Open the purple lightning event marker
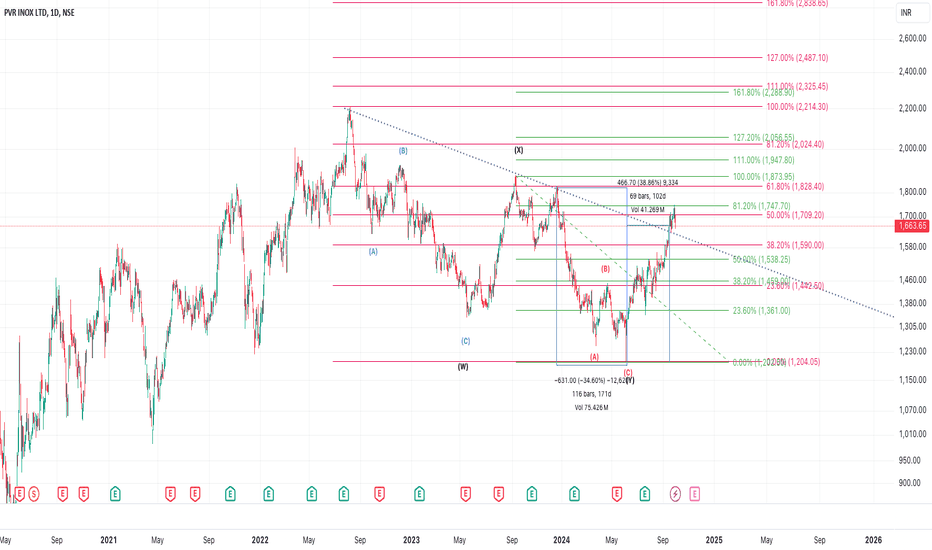Image resolution: width=932 pixels, height=550 pixels. coord(675,494)
